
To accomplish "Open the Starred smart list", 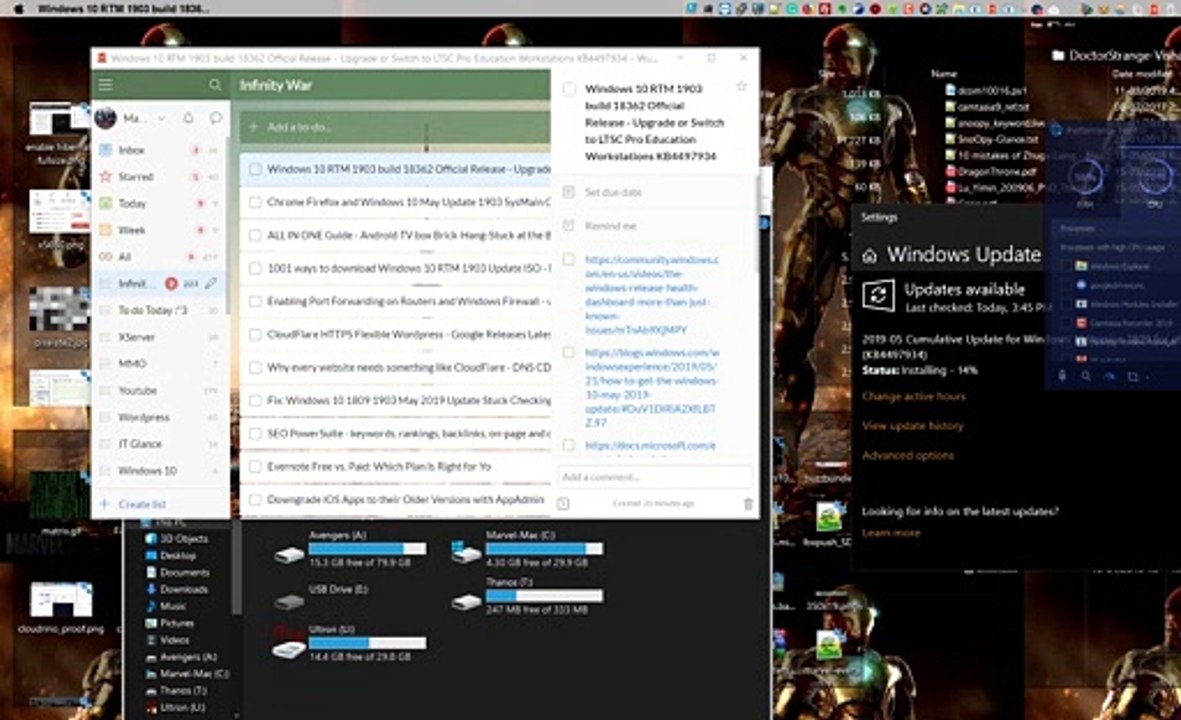I will click(160, 176).
